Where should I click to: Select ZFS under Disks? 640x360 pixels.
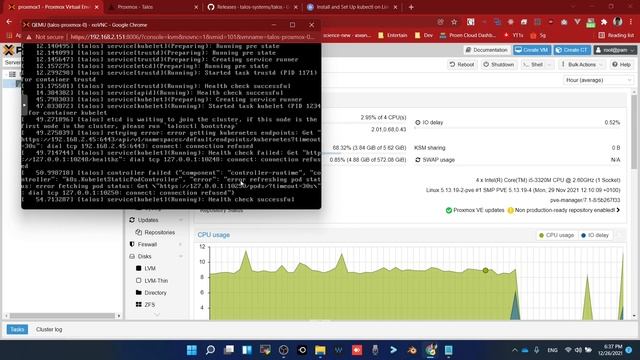click(149, 305)
